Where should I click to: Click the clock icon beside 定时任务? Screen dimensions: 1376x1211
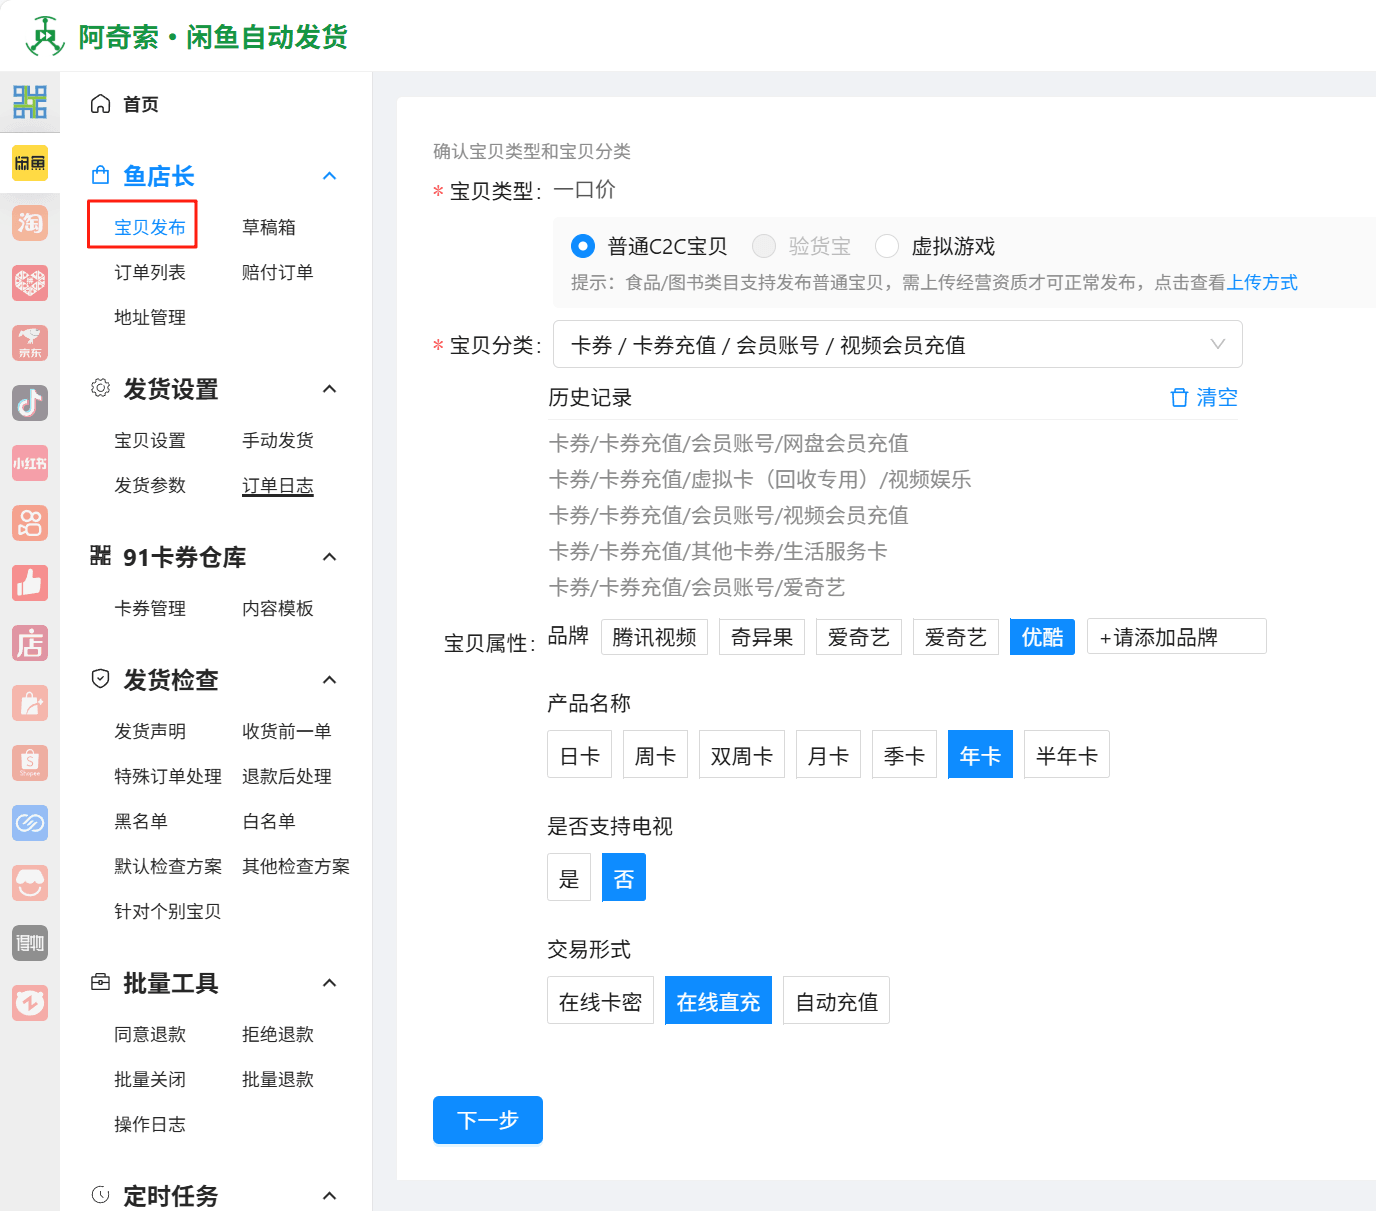pyautogui.click(x=100, y=1195)
